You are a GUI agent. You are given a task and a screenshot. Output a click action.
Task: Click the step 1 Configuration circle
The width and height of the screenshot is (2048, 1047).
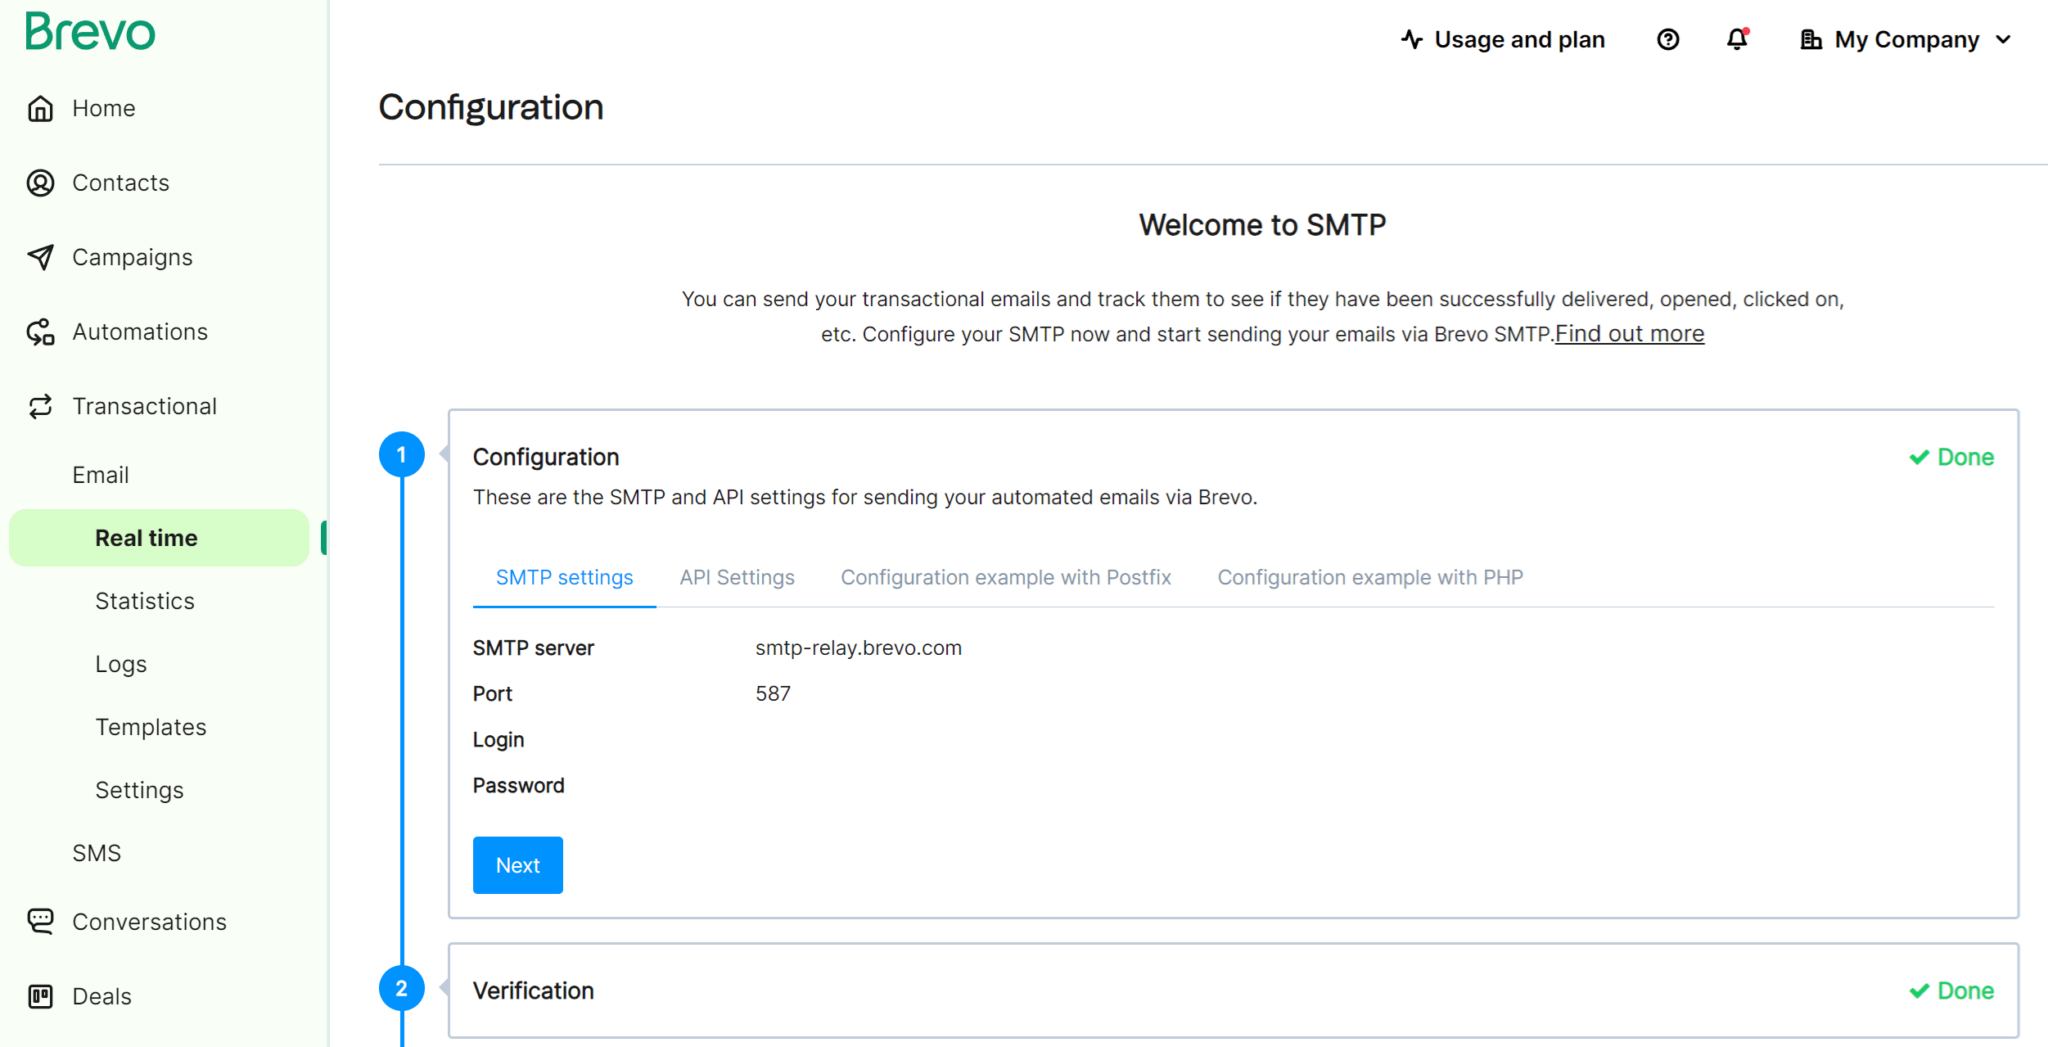[x=402, y=454]
